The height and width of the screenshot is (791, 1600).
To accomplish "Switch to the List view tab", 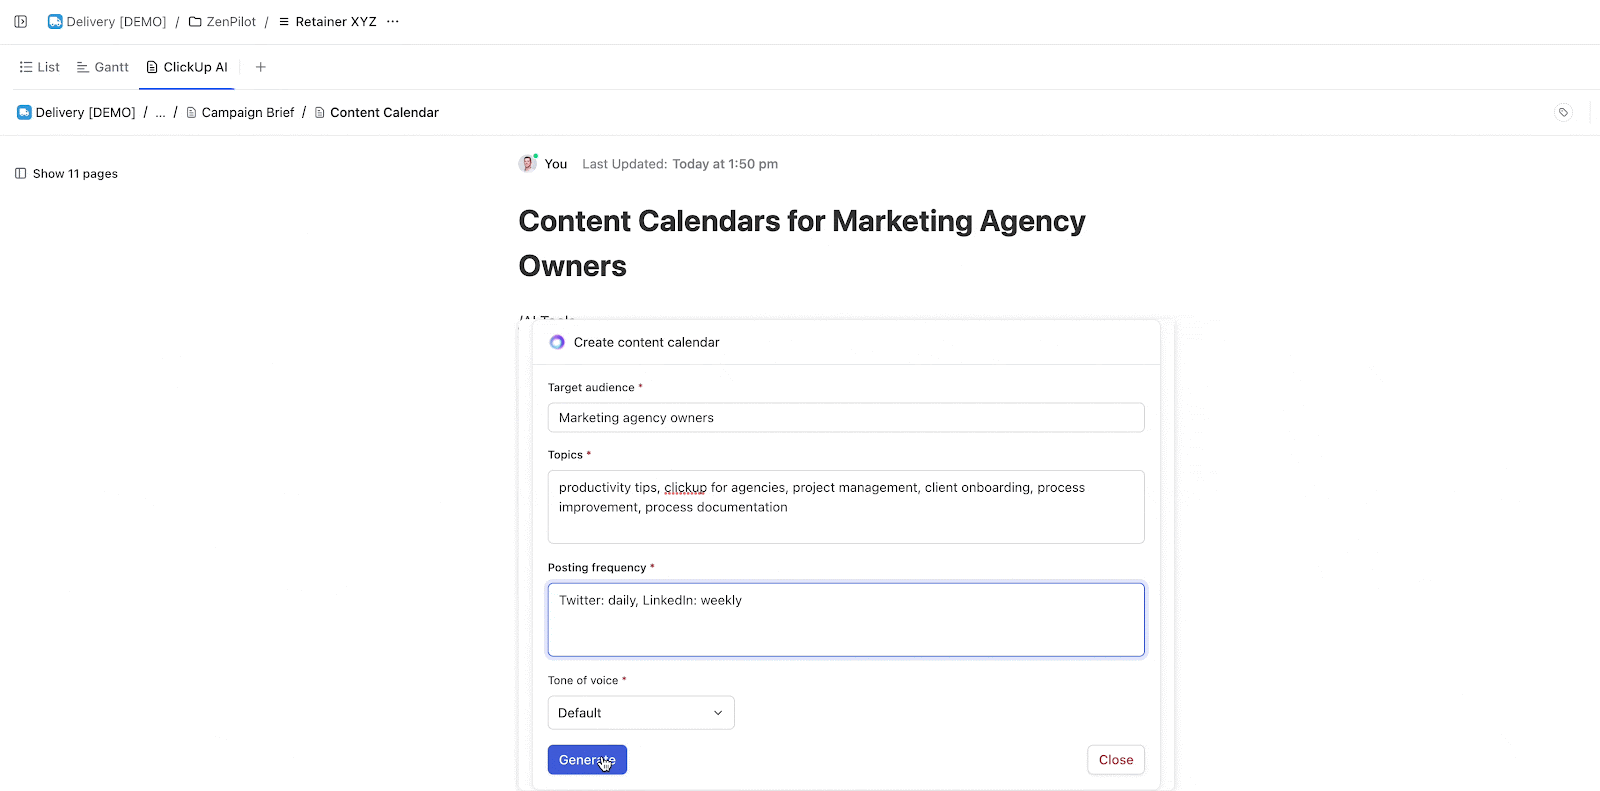I will [40, 67].
